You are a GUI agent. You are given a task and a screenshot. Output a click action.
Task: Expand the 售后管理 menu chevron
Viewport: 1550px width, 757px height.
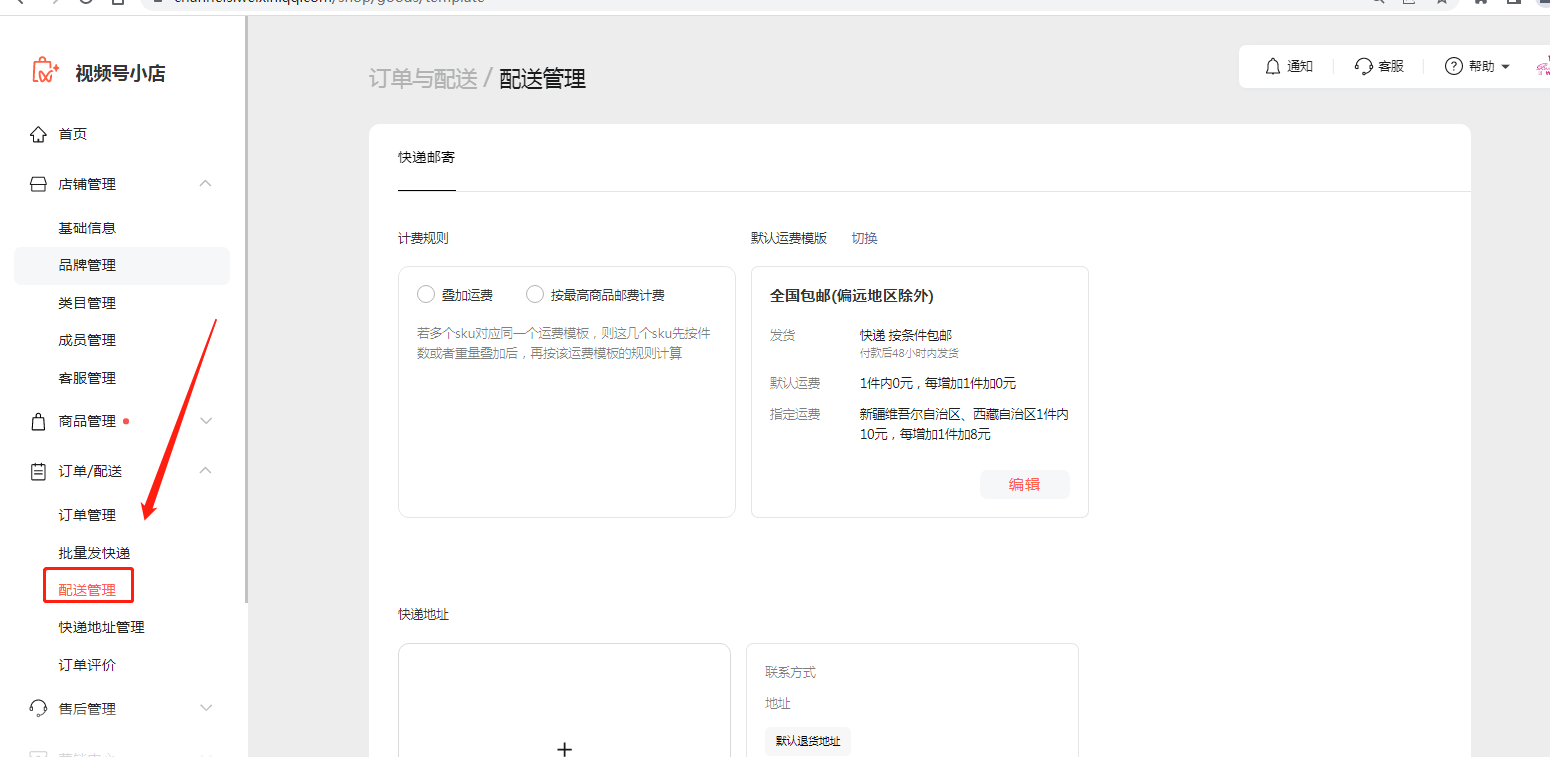pos(206,709)
